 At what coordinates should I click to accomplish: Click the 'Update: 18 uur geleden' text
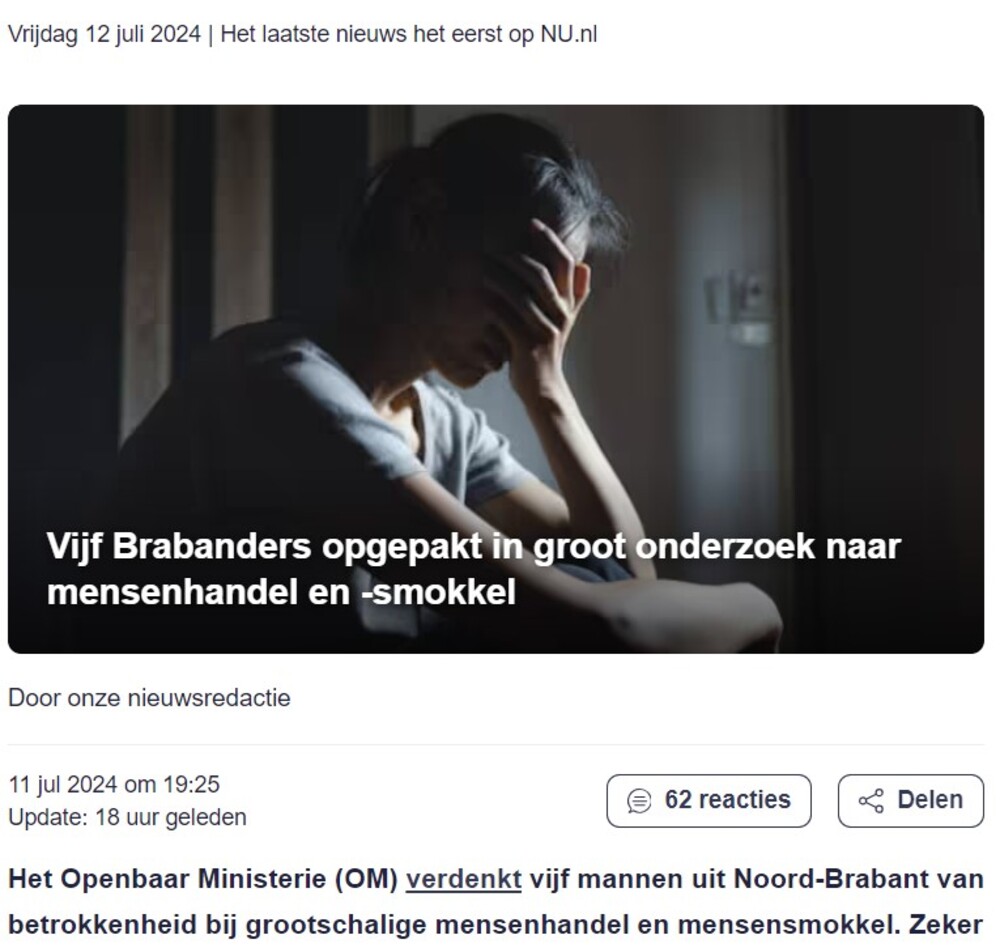click(x=128, y=817)
